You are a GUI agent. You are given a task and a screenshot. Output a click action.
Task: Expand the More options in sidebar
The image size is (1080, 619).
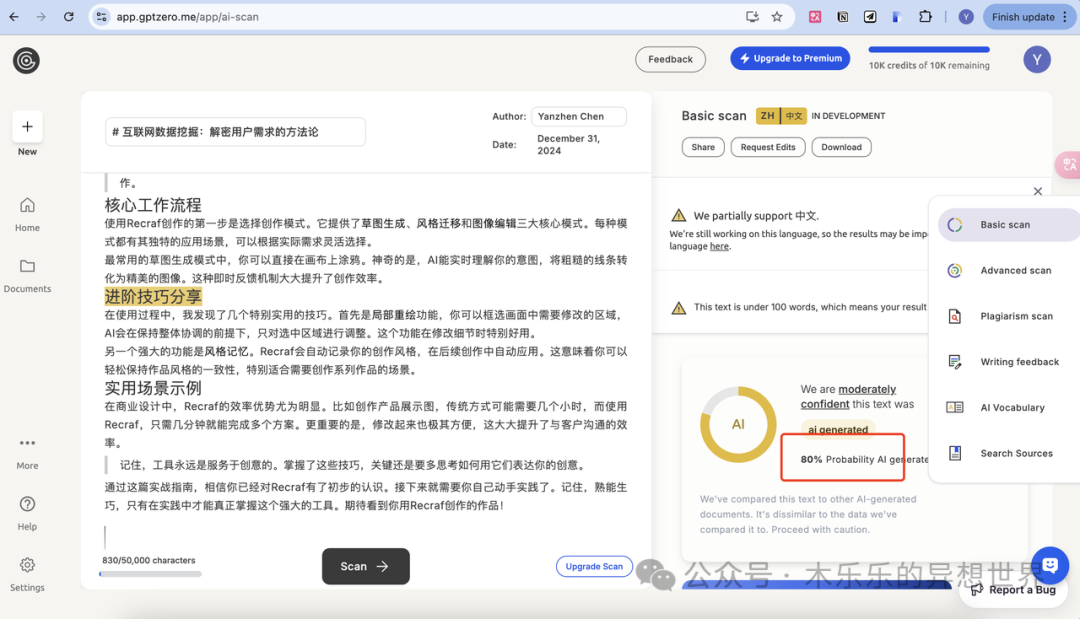27,443
